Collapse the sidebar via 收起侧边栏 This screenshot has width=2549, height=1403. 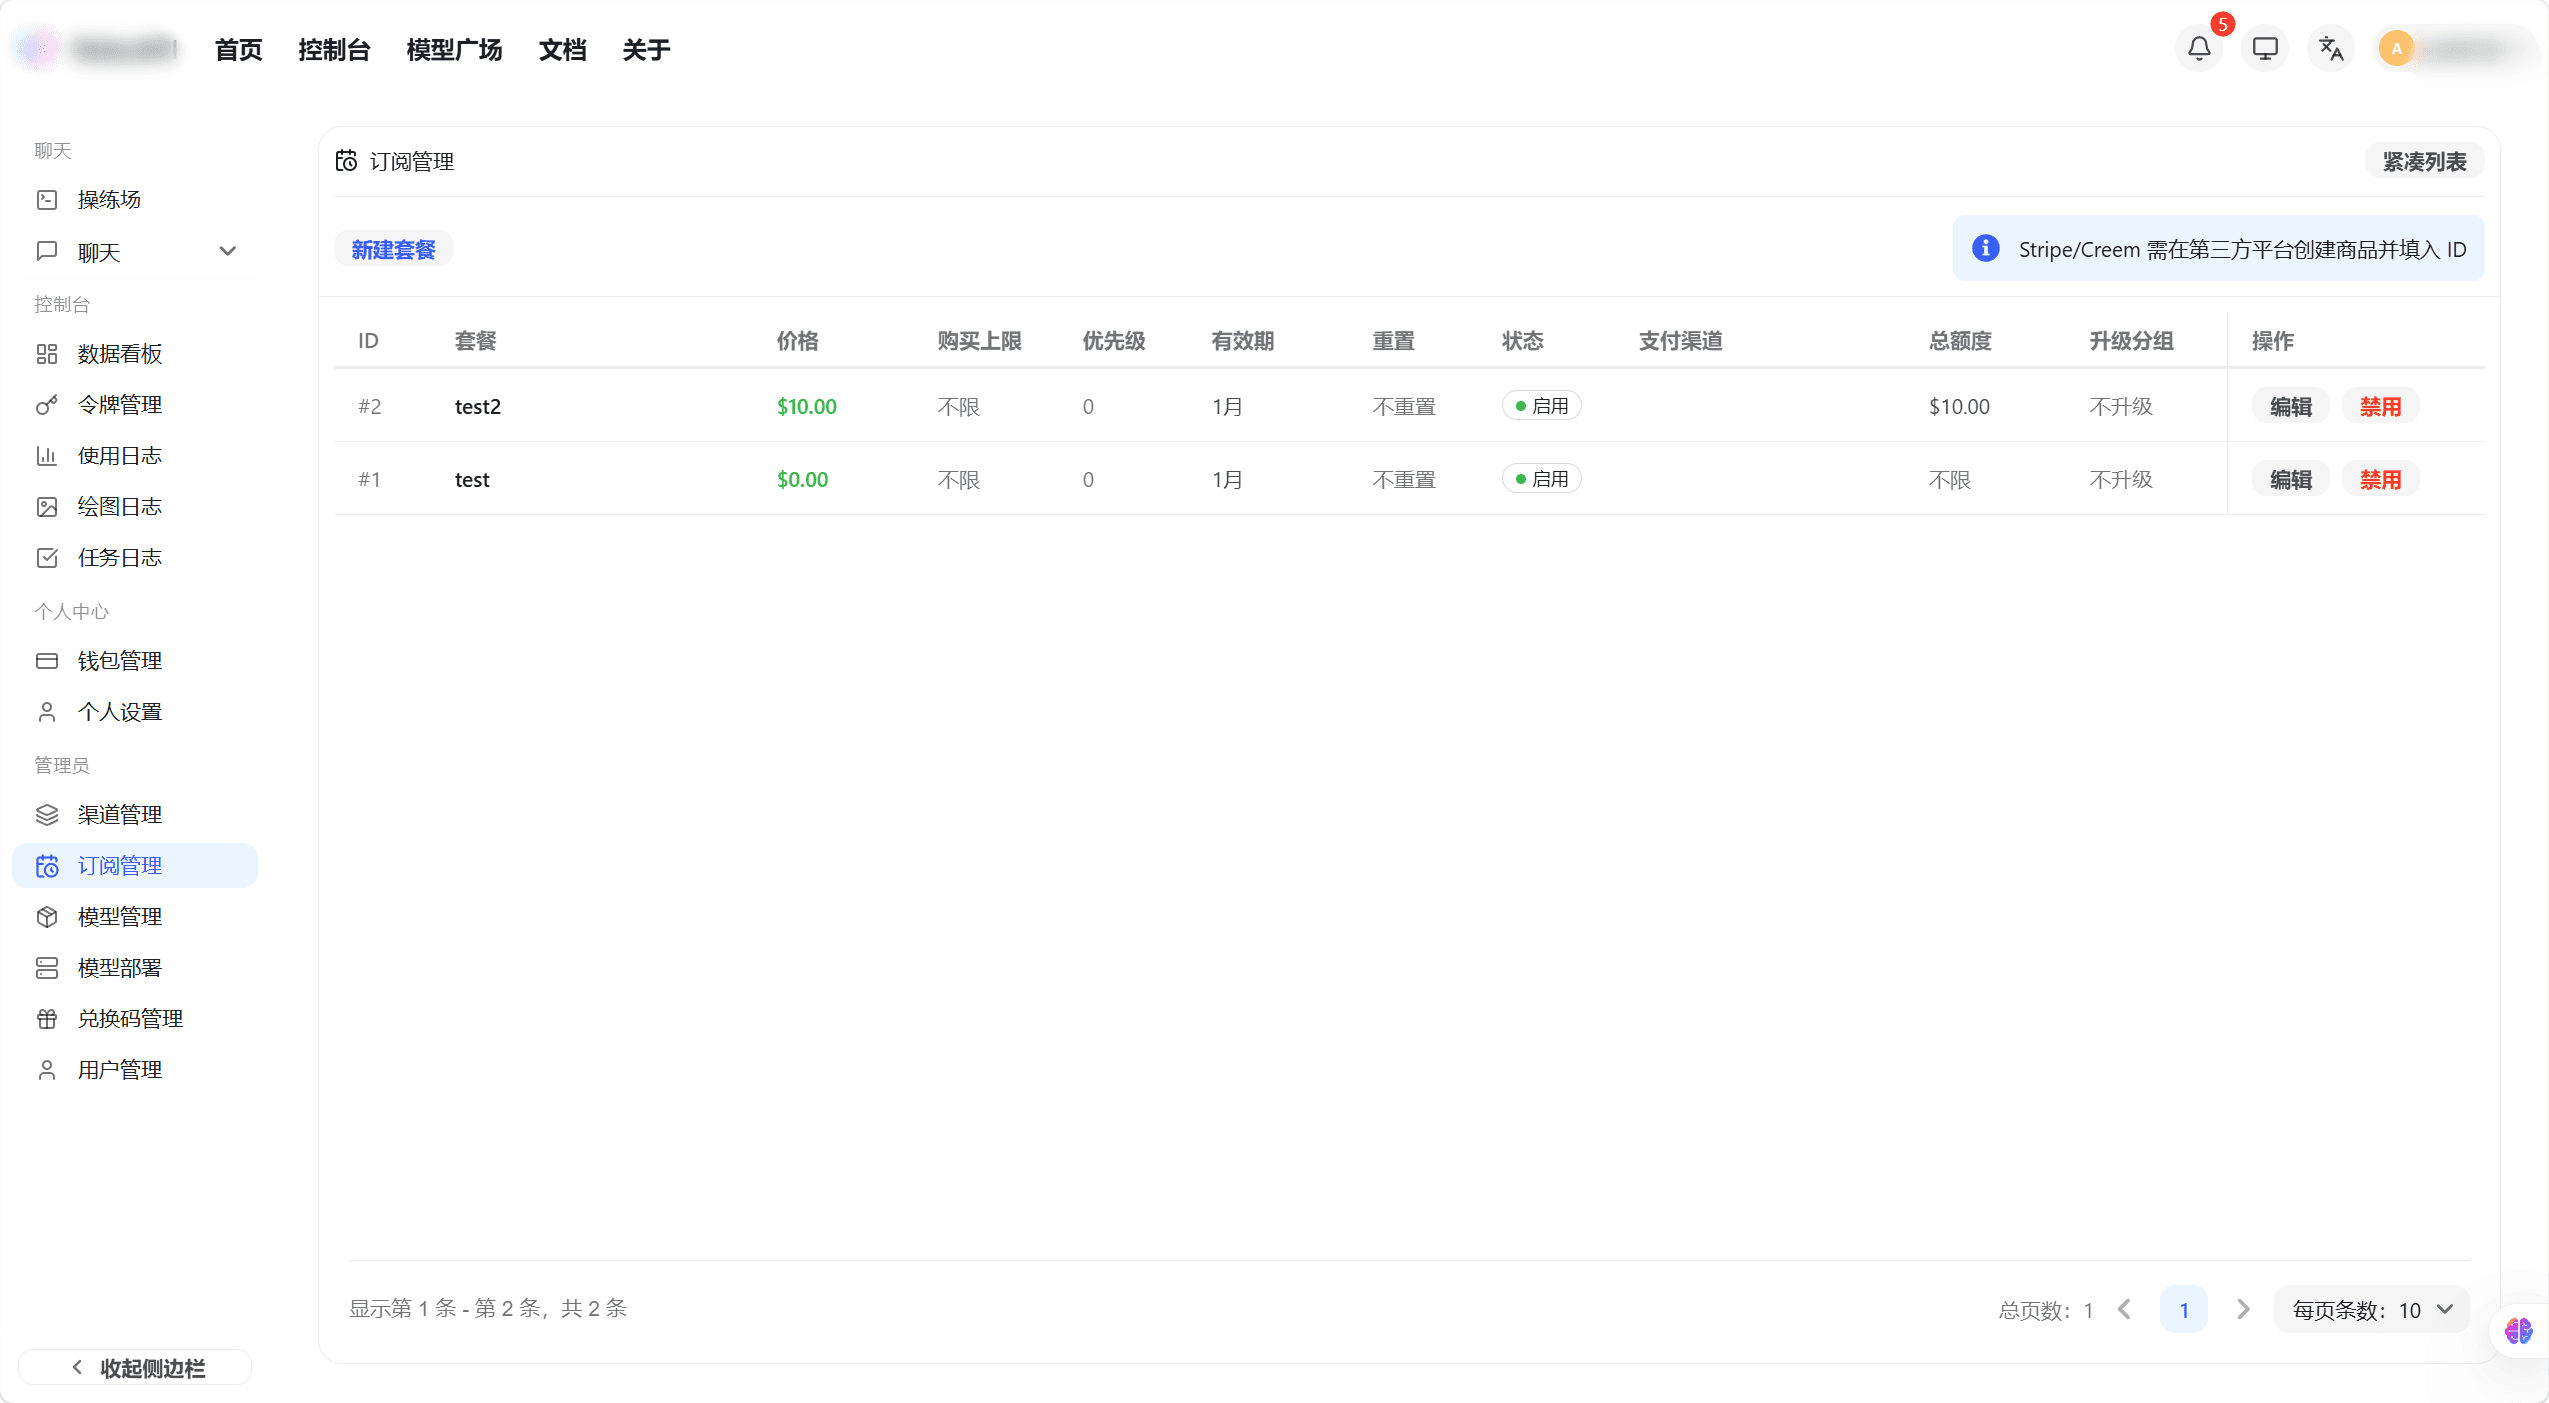[x=134, y=1367]
